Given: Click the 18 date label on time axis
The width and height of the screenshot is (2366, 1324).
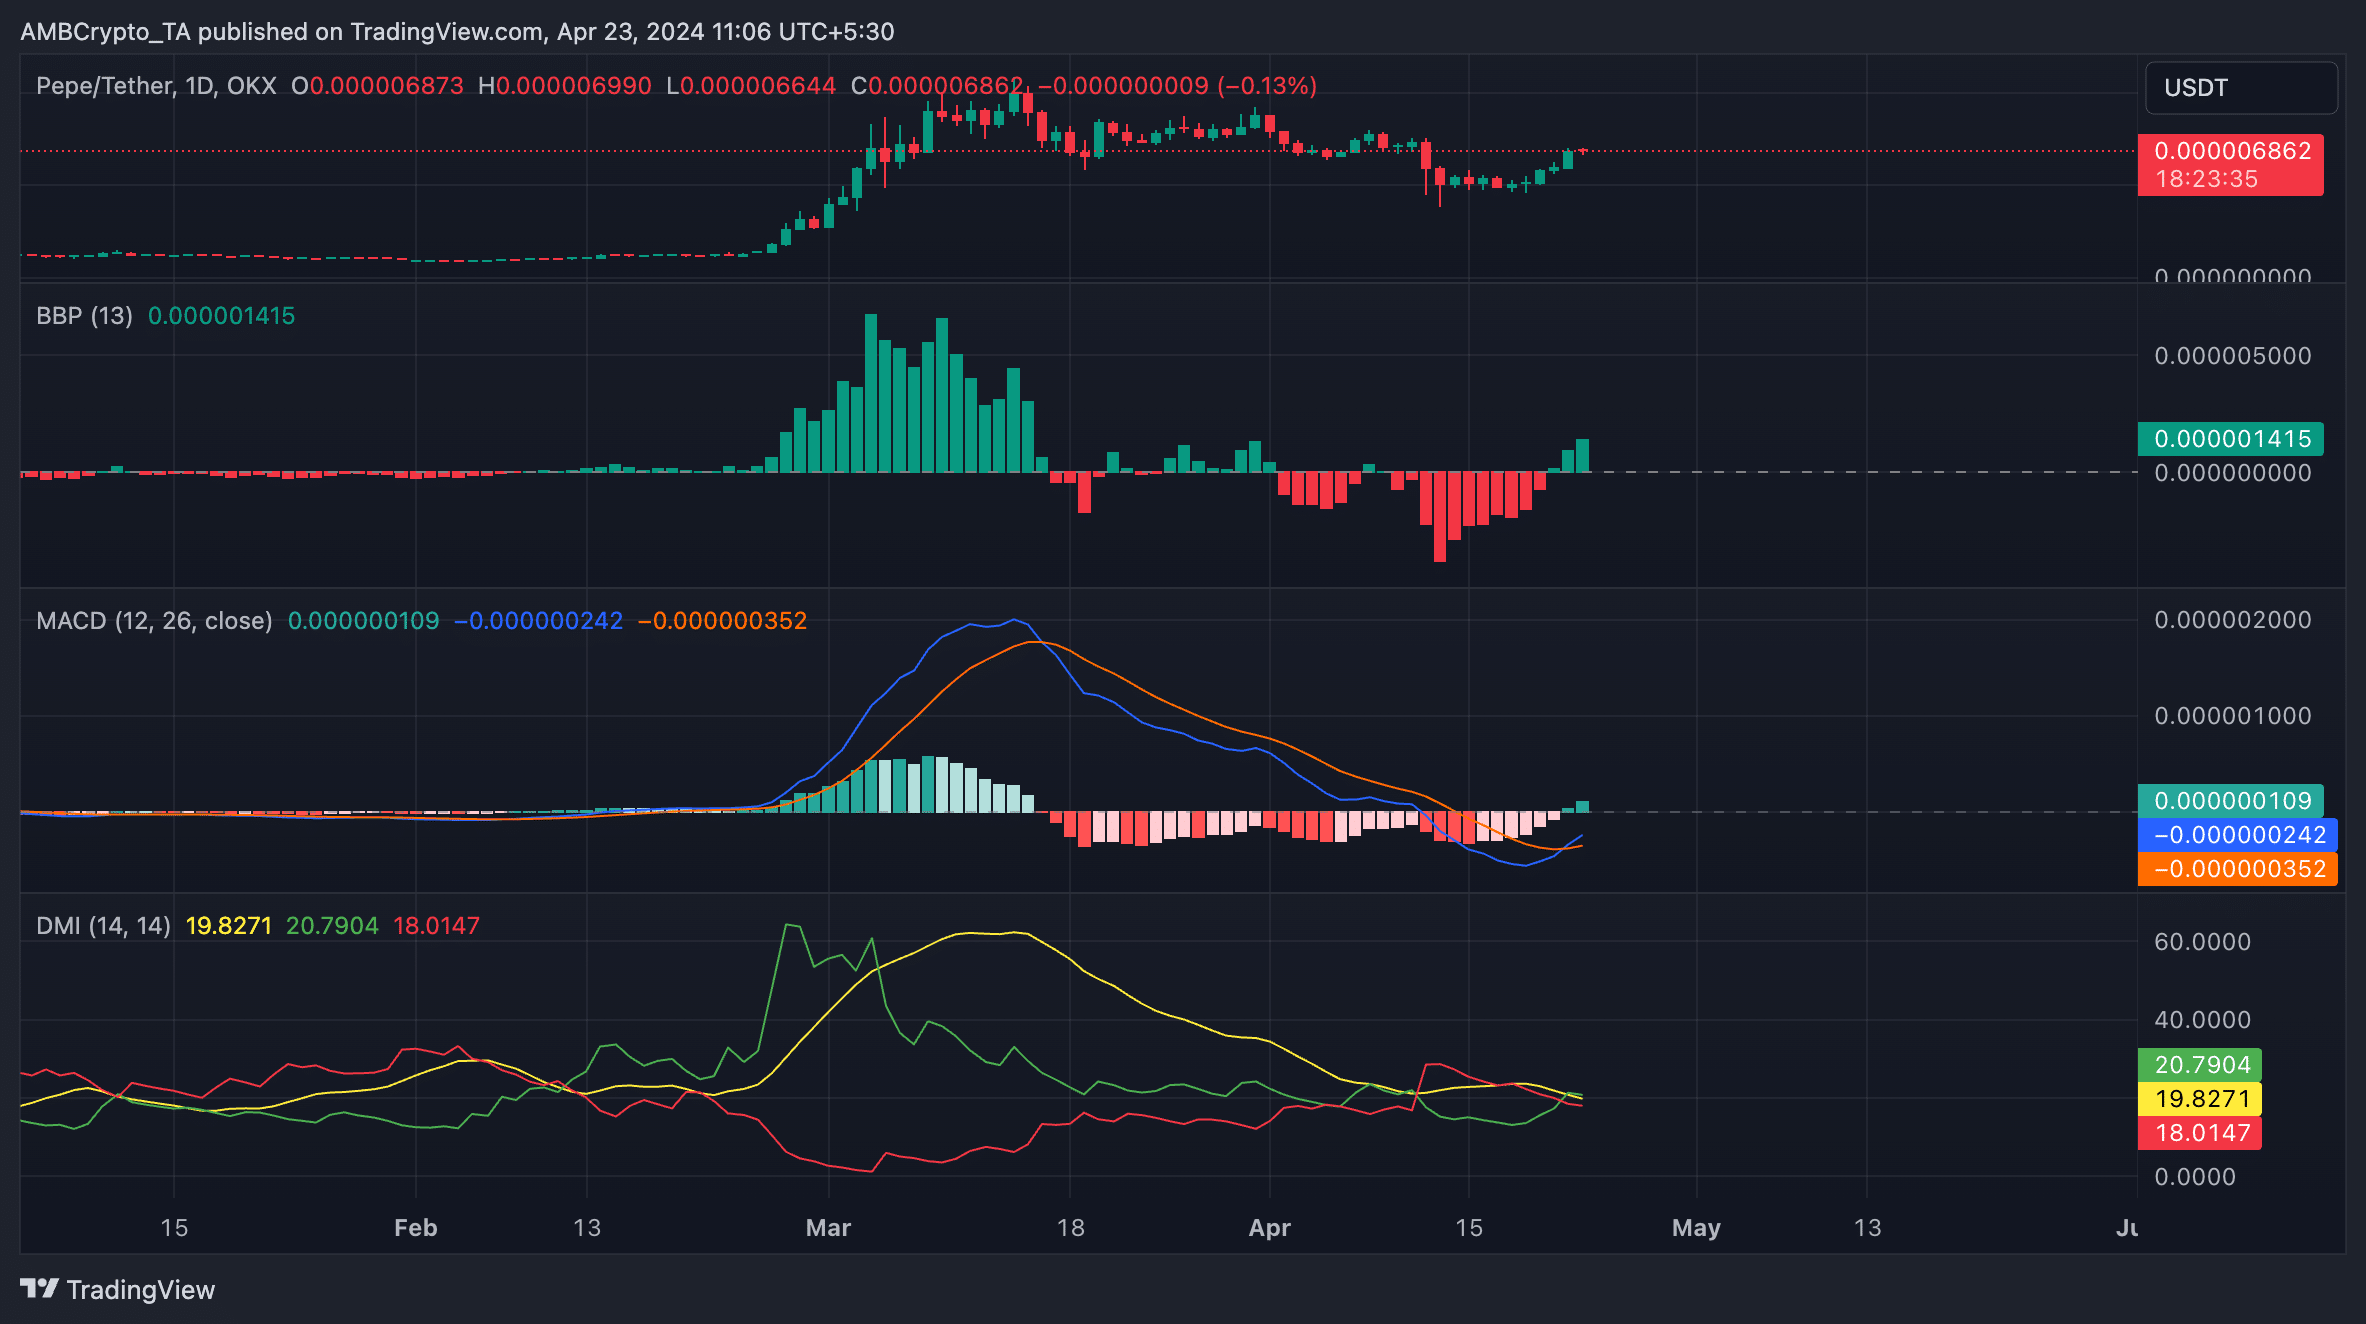Looking at the screenshot, I should (1070, 1228).
